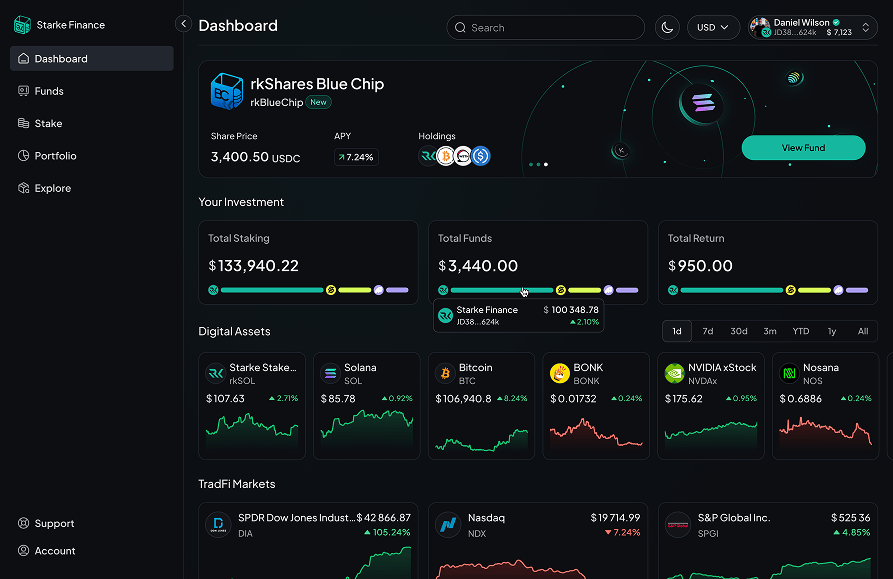Select the 3m time range tab
Screen dimensions: 893x579
pos(770,331)
